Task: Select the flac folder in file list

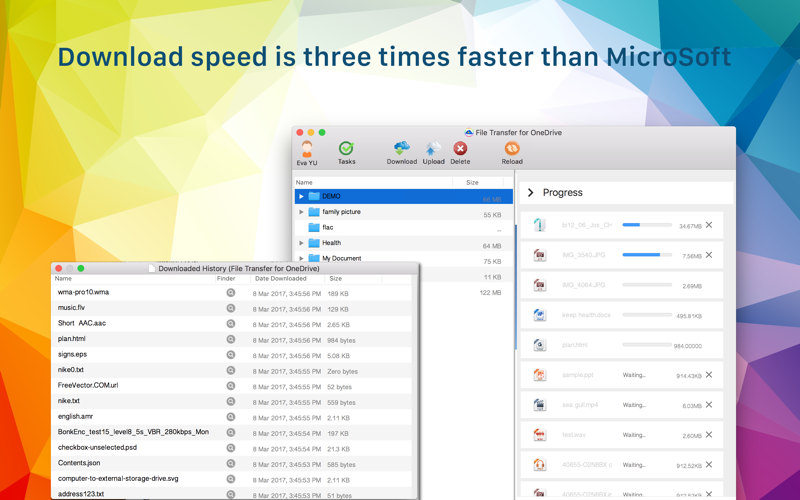Action: pyautogui.click(x=404, y=228)
